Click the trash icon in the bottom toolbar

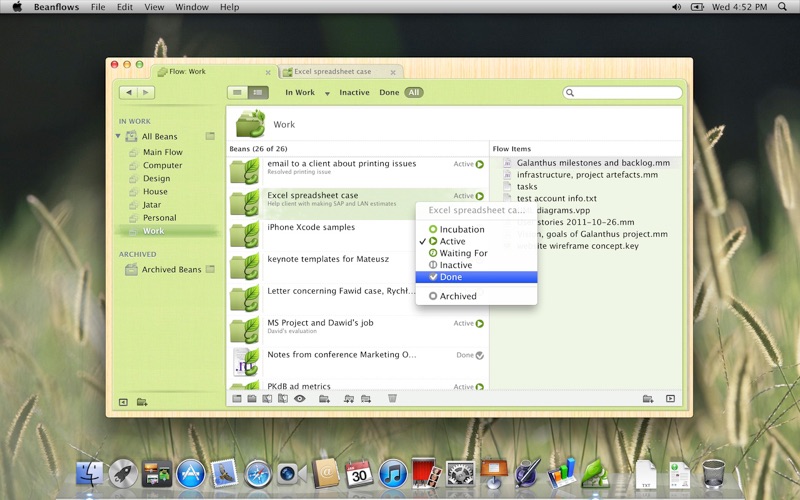click(x=392, y=398)
